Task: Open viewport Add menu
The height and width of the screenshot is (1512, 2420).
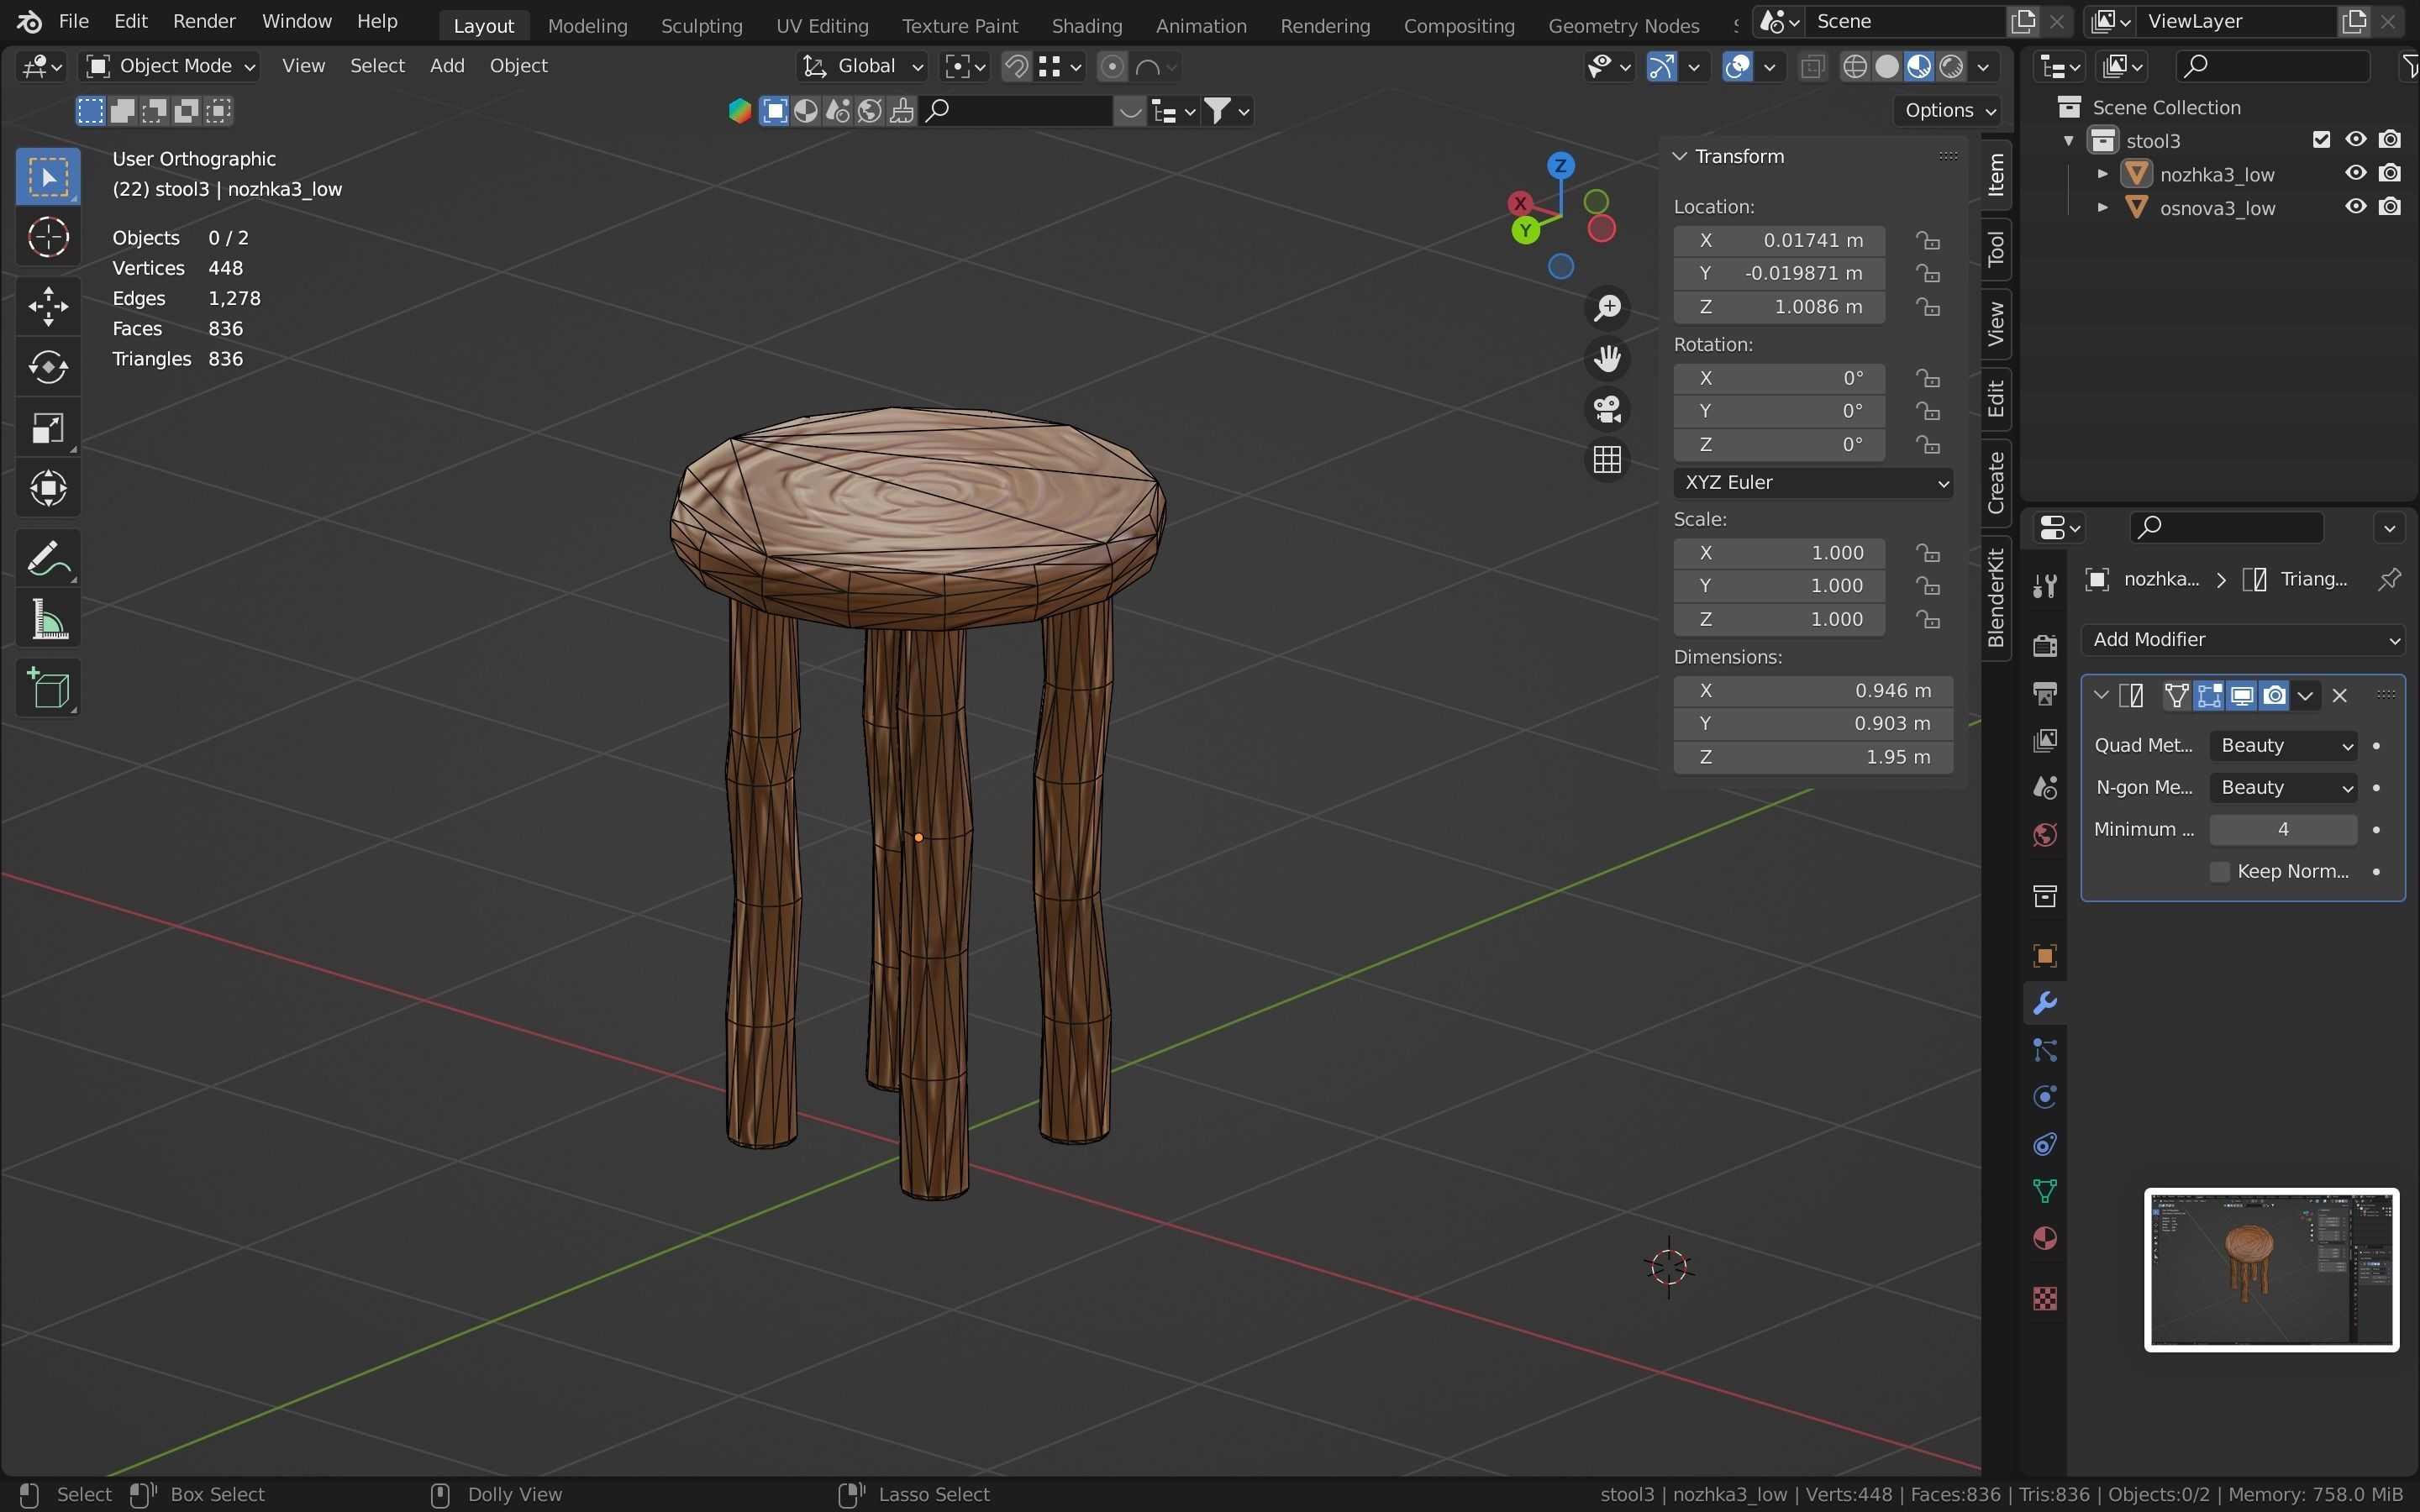Action: (x=447, y=66)
